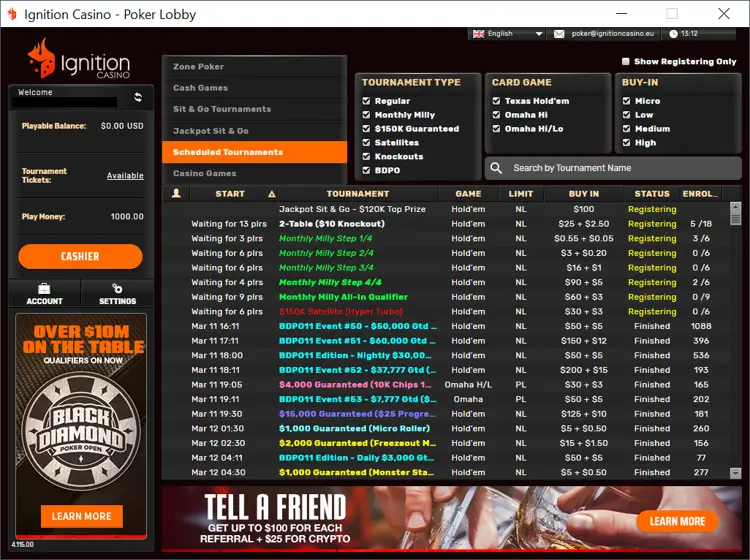Screen dimensions: 750x560
Task: Click the envelope mail icon
Action: pos(559,34)
